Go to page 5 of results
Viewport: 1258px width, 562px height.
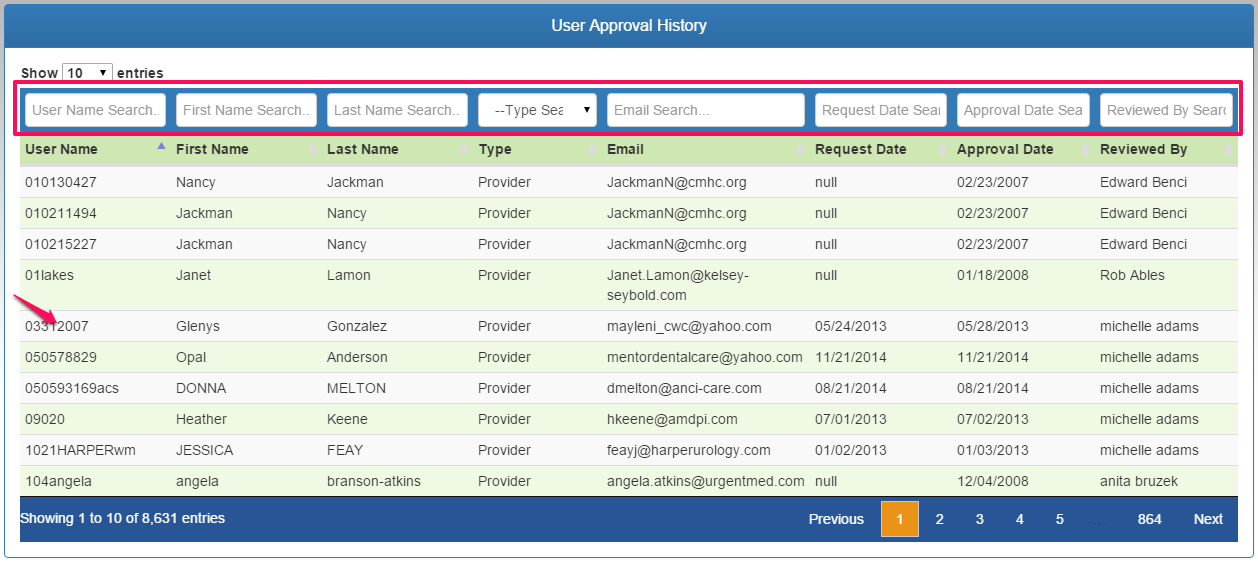point(1059,519)
